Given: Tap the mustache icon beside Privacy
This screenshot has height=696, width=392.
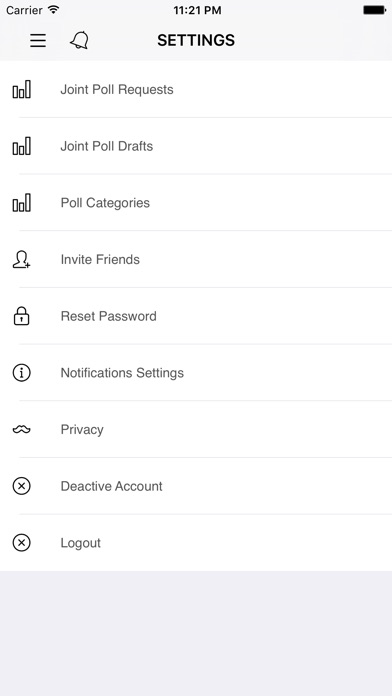Looking at the screenshot, I should point(21,429).
